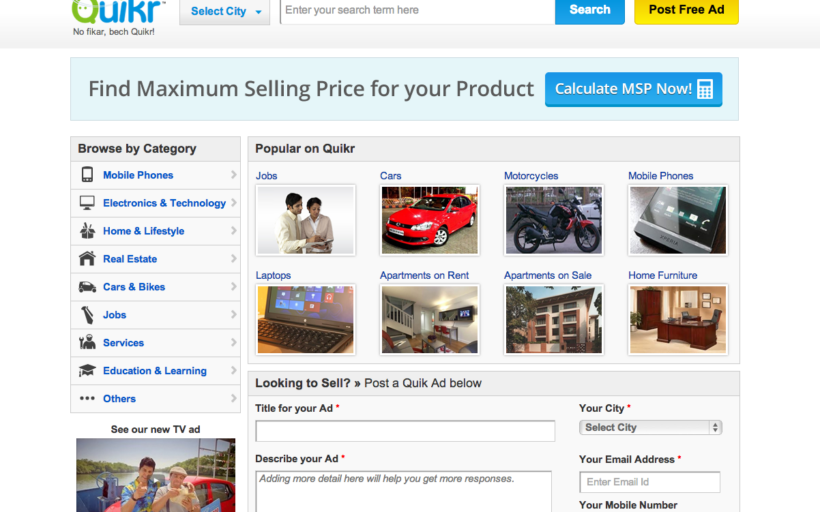Image resolution: width=820 pixels, height=512 pixels.
Task: Open the Services category link
Action: click(x=123, y=343)
